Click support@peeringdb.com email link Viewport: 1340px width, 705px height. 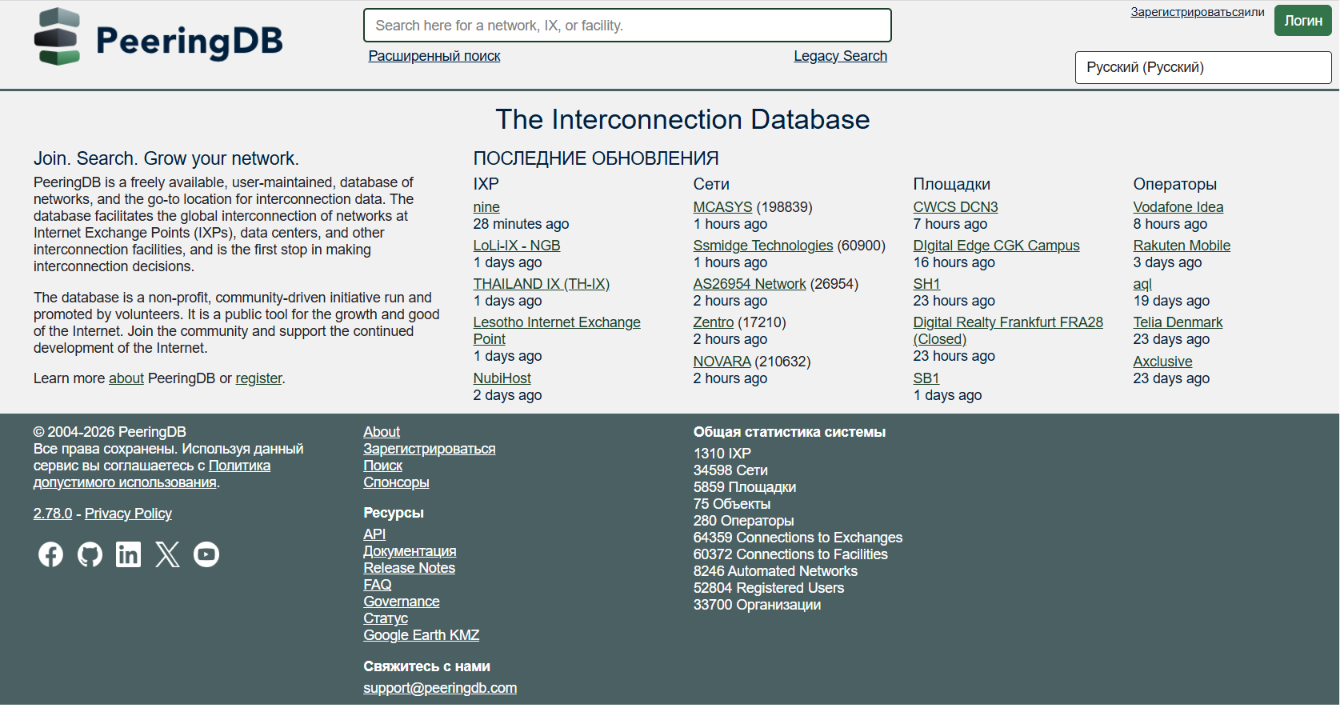pos(440,688)
